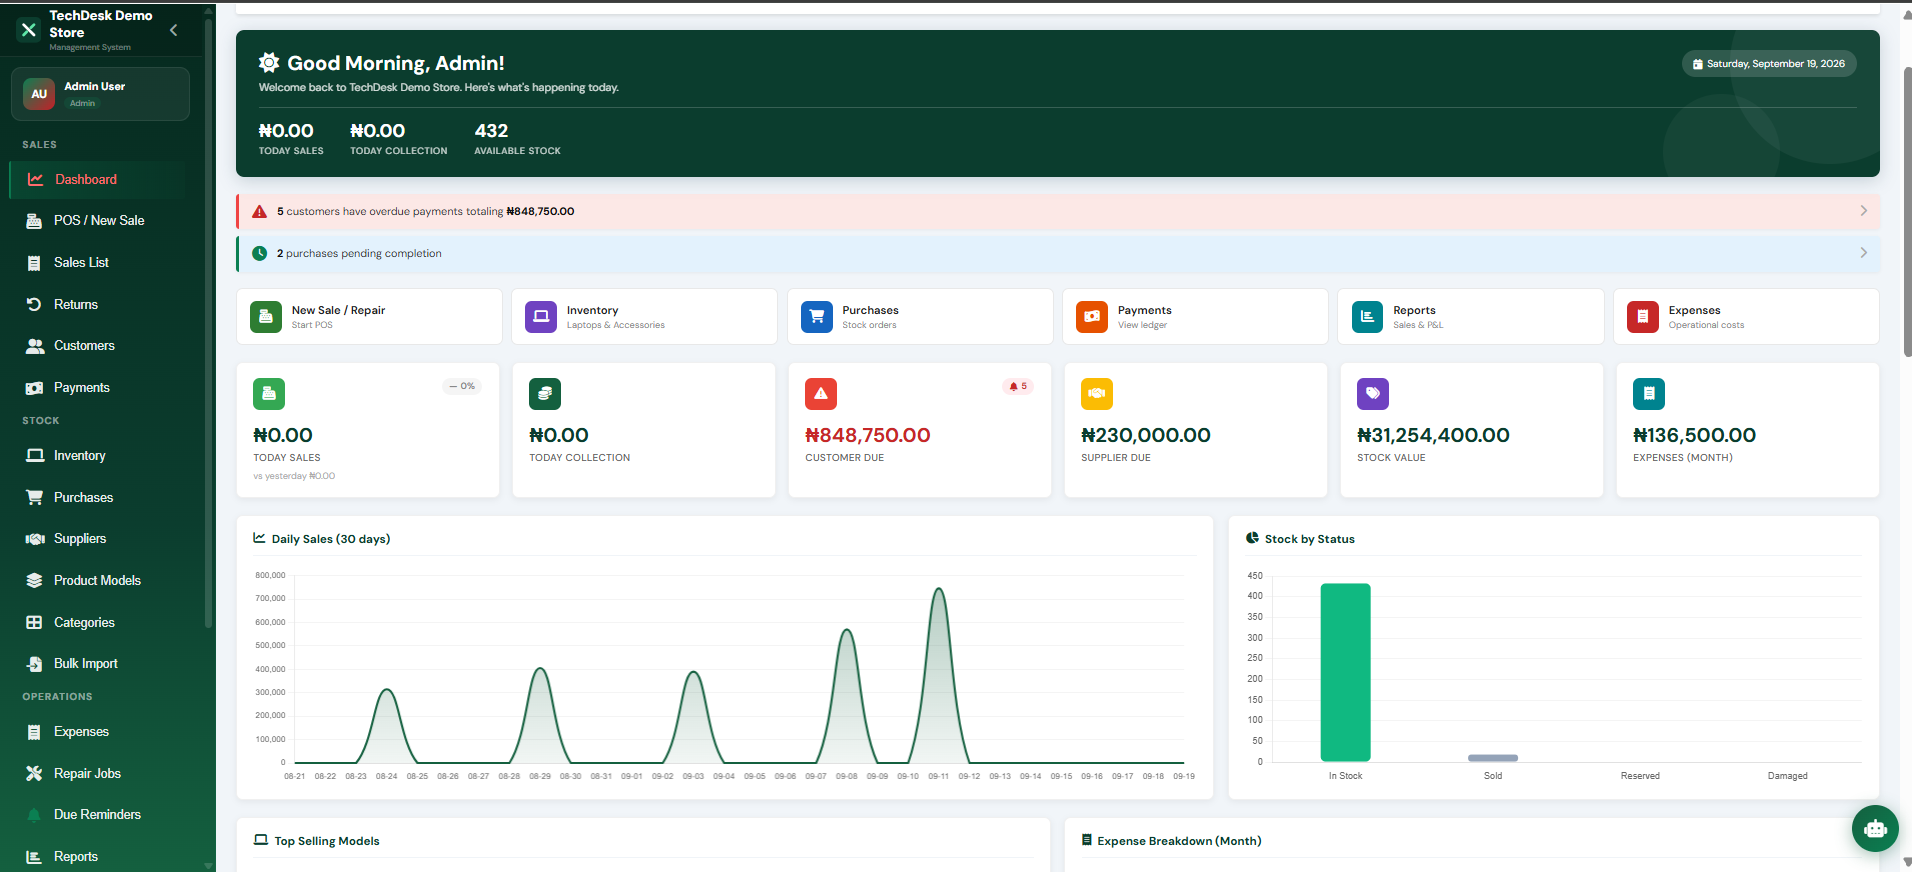
Task: Click the New Sale / Repair green icon
Action: [266, 317]
